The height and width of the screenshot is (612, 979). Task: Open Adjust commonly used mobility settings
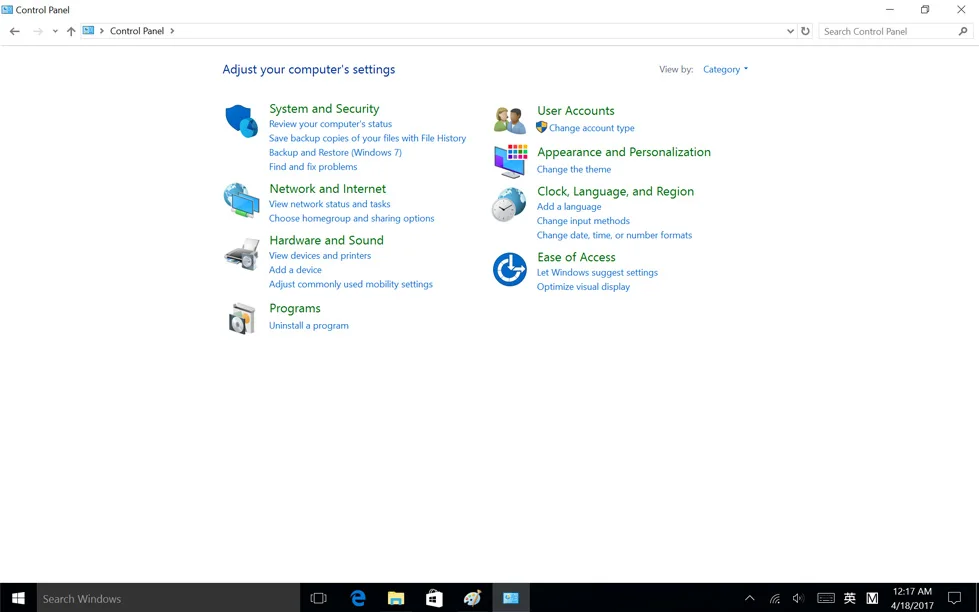[351, 284]
